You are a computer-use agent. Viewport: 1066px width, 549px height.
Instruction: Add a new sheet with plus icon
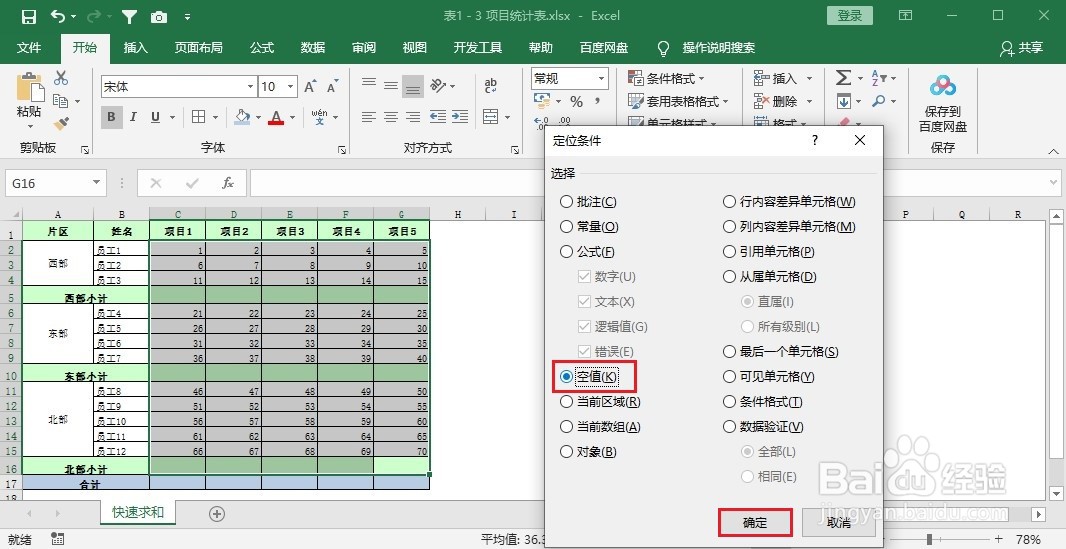click(217, 514)
